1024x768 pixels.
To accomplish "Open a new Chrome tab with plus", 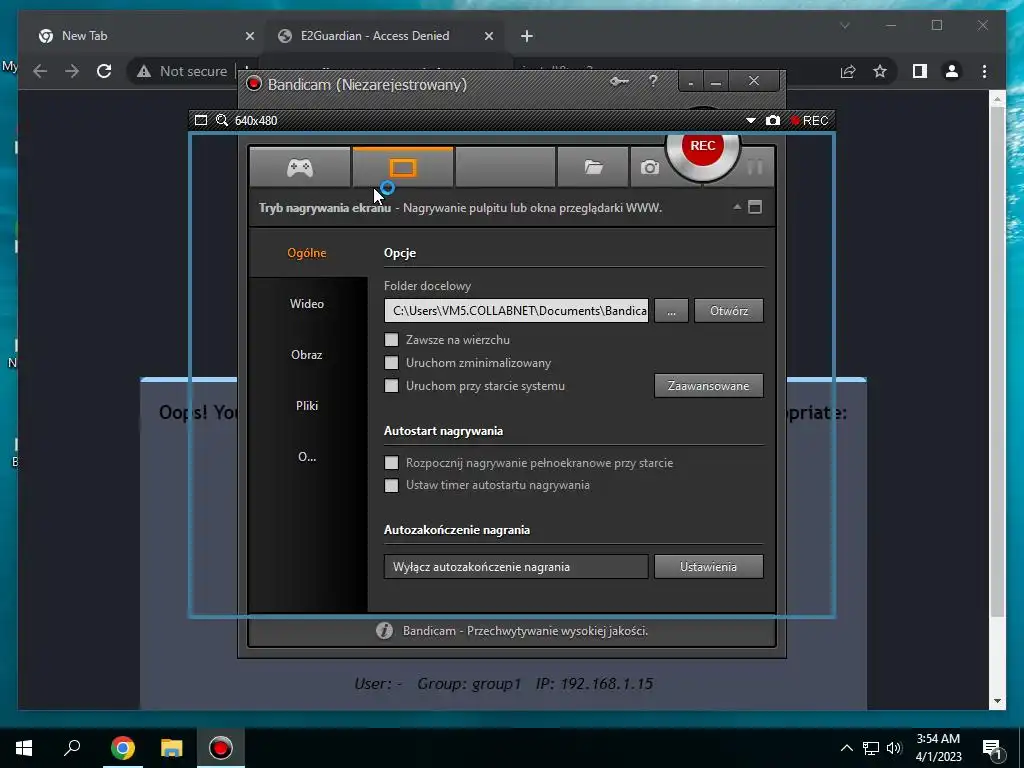I will coord(527,36).
